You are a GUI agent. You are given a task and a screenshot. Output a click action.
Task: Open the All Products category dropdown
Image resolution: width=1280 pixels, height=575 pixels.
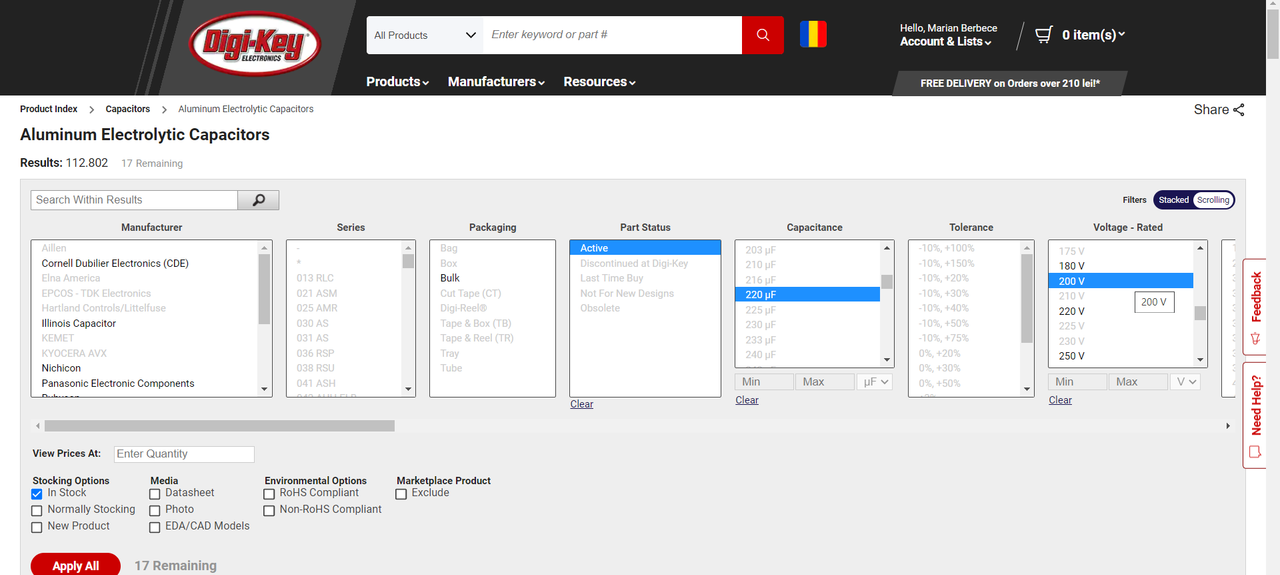pos(425,35)
